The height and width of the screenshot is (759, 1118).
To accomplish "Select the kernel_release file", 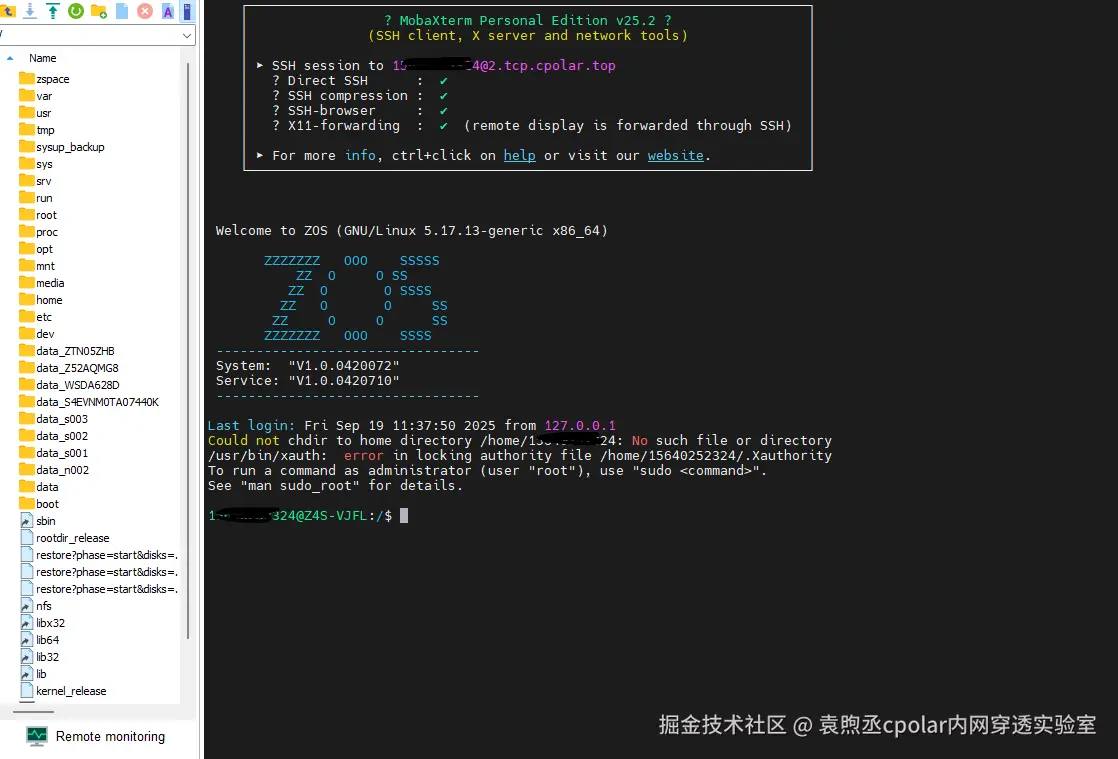I will [71, 691].
